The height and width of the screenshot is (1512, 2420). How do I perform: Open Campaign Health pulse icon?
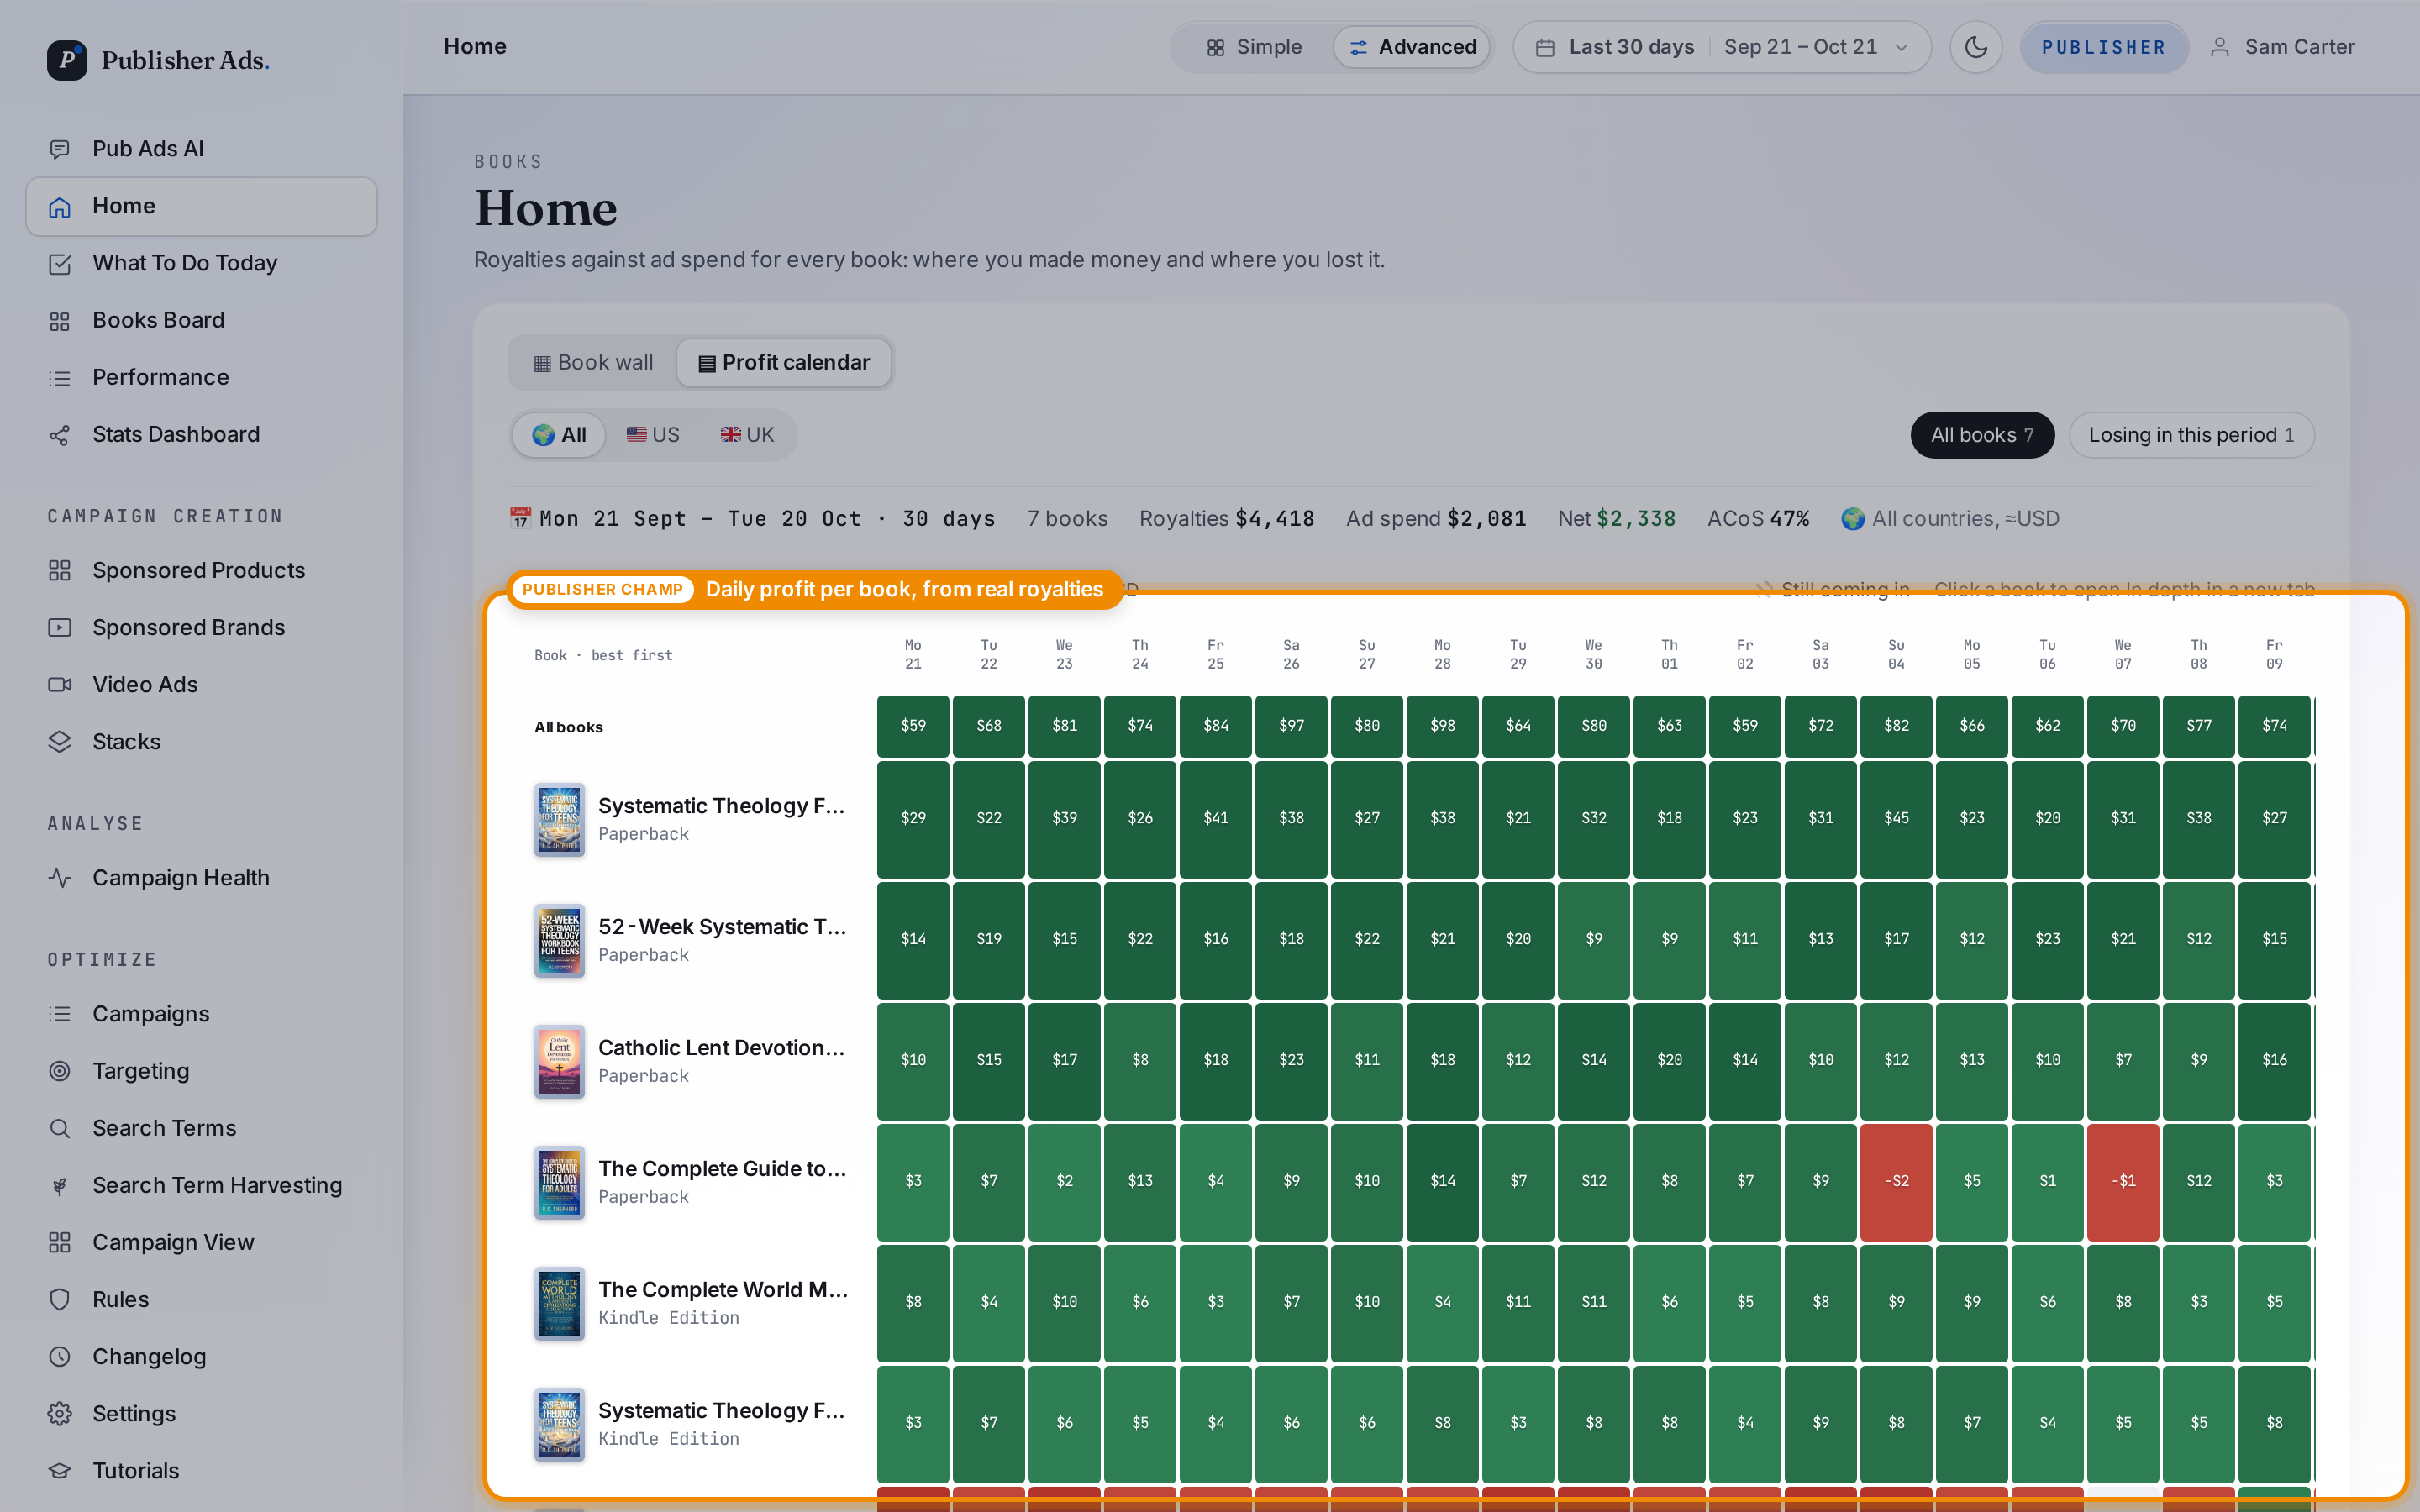click(x=60, y=877)
